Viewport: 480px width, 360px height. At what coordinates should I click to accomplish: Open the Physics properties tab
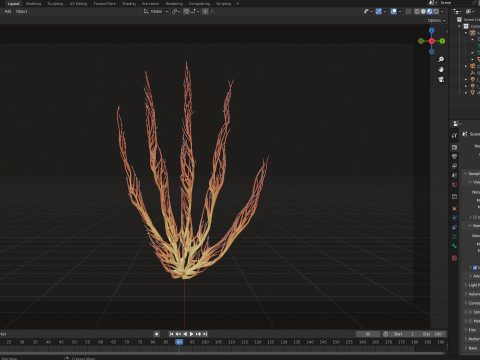pos(454,218)
